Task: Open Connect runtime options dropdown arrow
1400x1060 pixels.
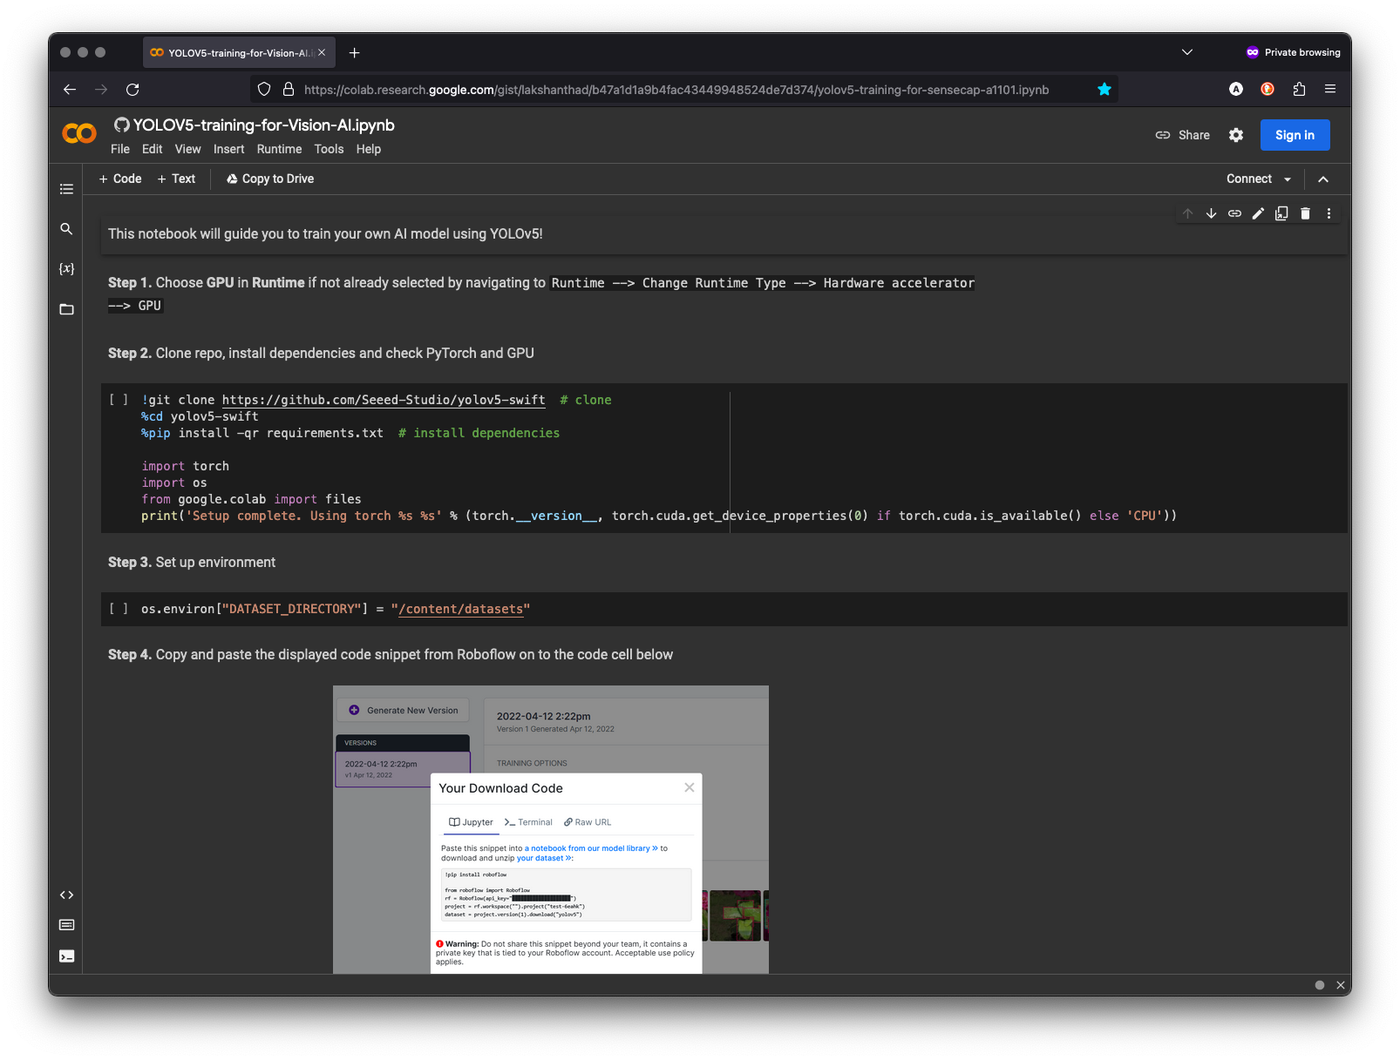Action: point(1288,179)
